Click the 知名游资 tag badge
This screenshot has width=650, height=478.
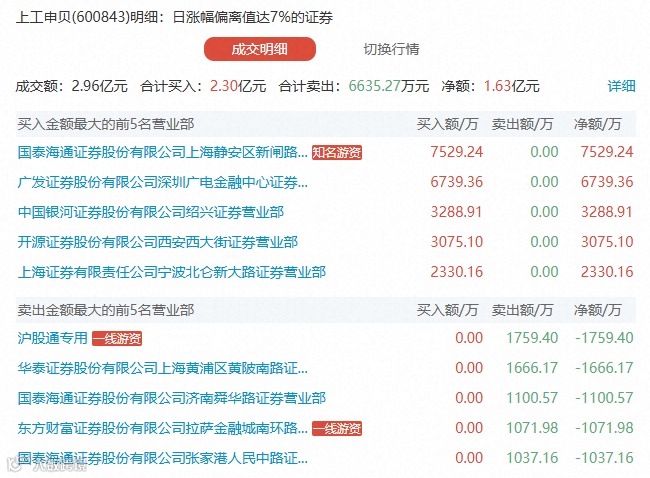[337, 153]
